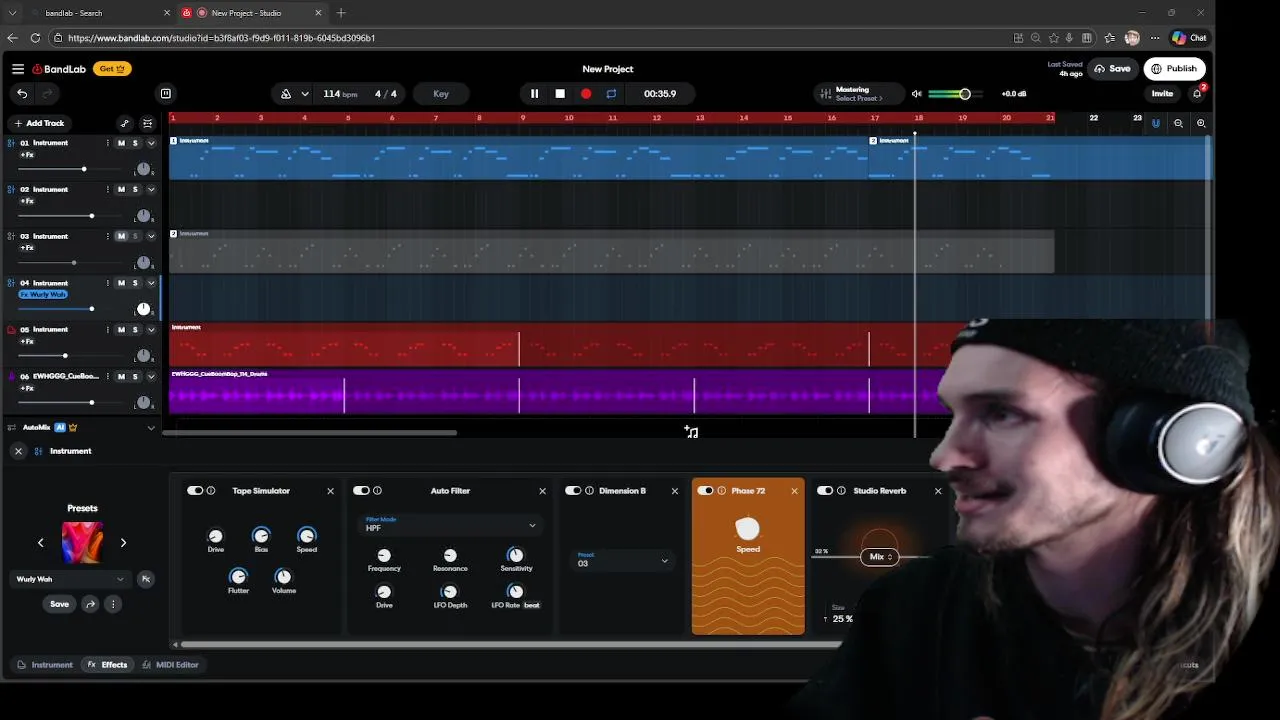Zoom in the timeline
The width and height of the screenshot is (1280, 720).
[1201, 123]
